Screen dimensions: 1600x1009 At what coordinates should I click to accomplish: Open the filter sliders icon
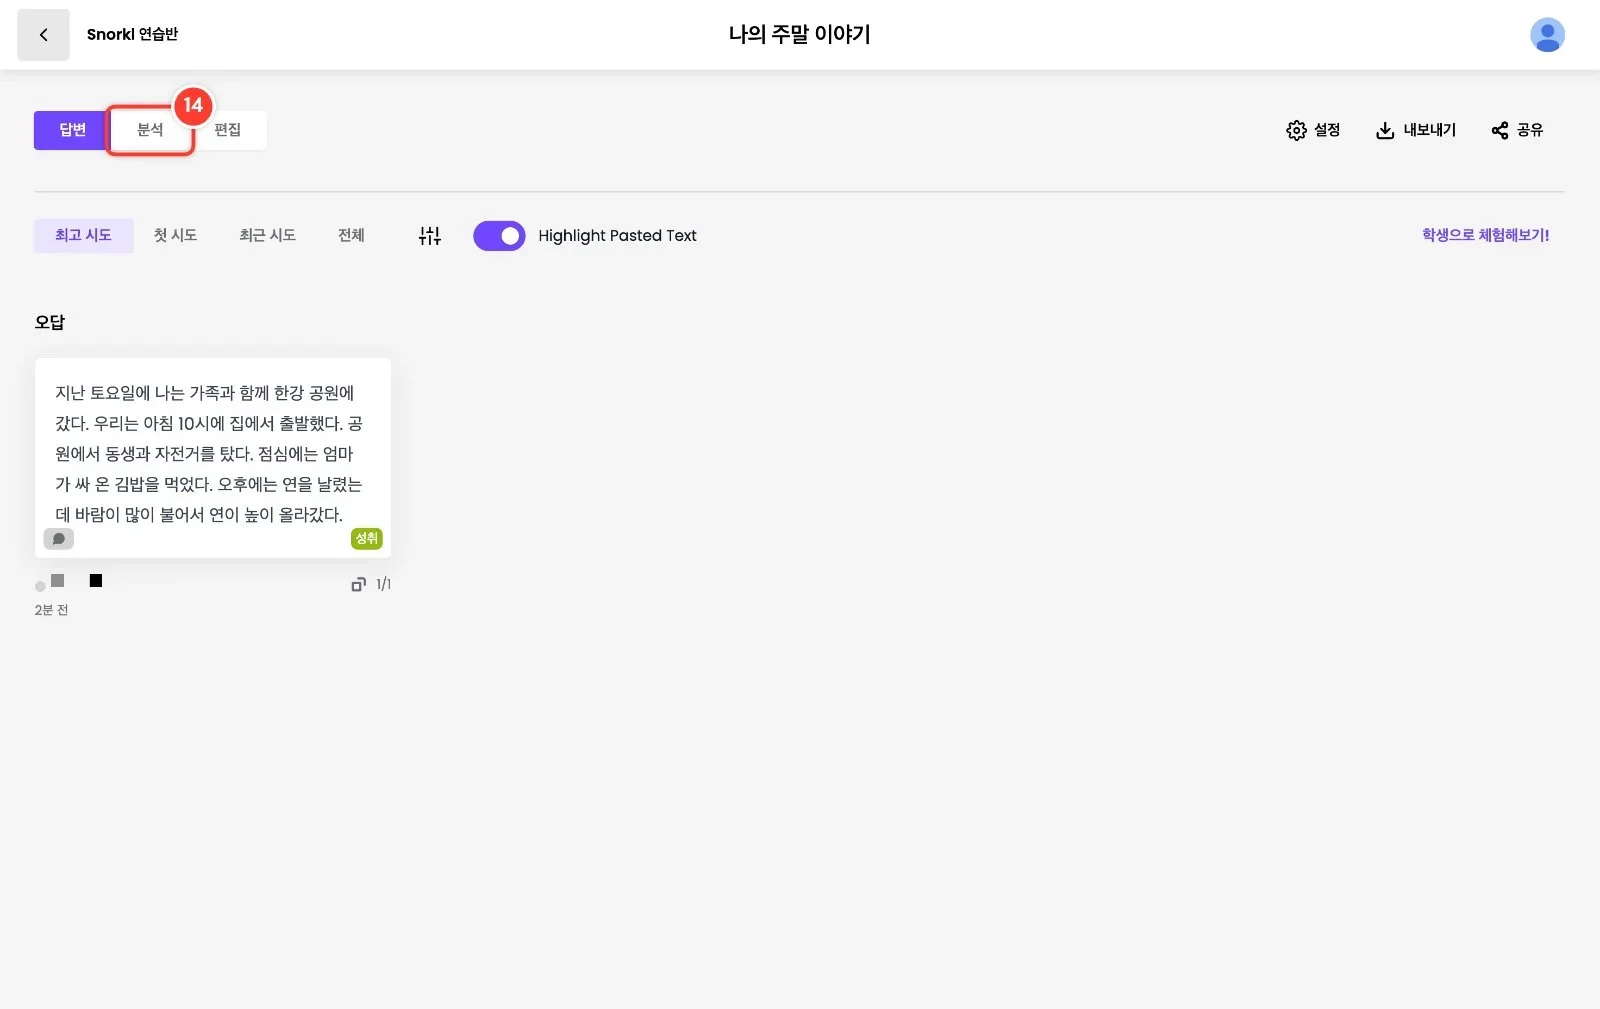[x=430, y=236]
